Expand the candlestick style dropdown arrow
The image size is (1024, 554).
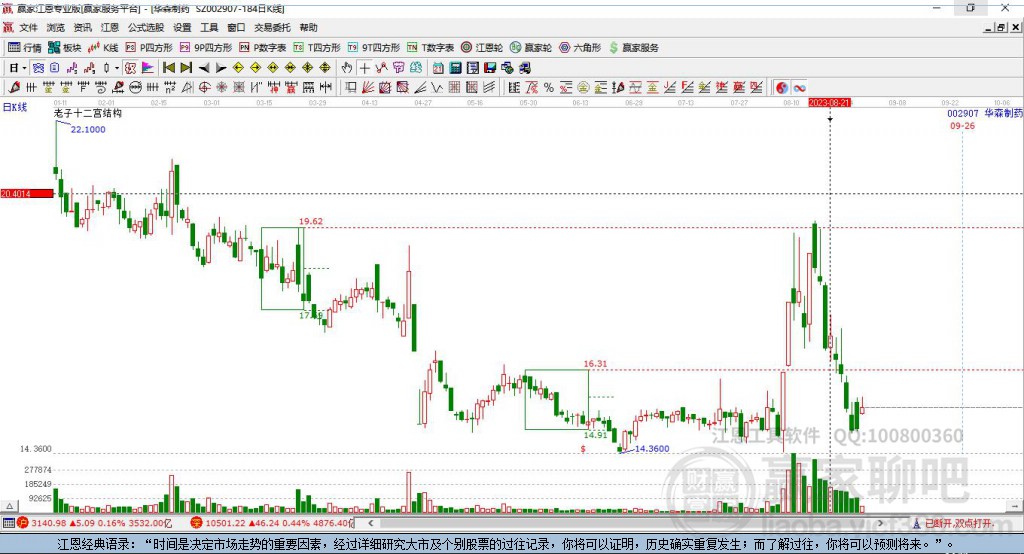[116, 68]
